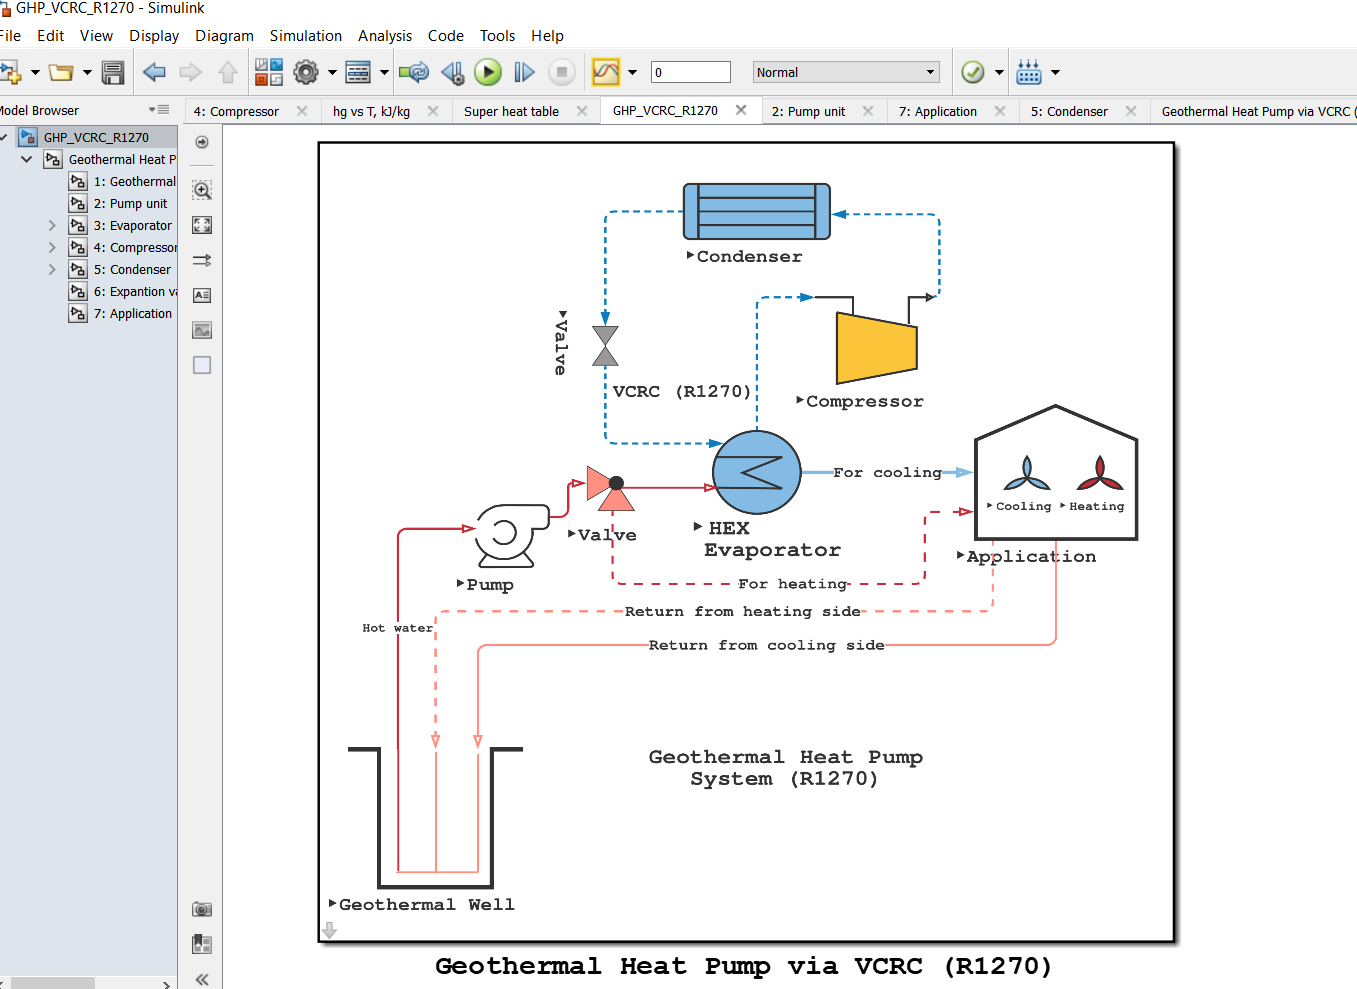Close the 4: Compressor tab
This screenshot has width=1357, height=989.
coord(302,111)
